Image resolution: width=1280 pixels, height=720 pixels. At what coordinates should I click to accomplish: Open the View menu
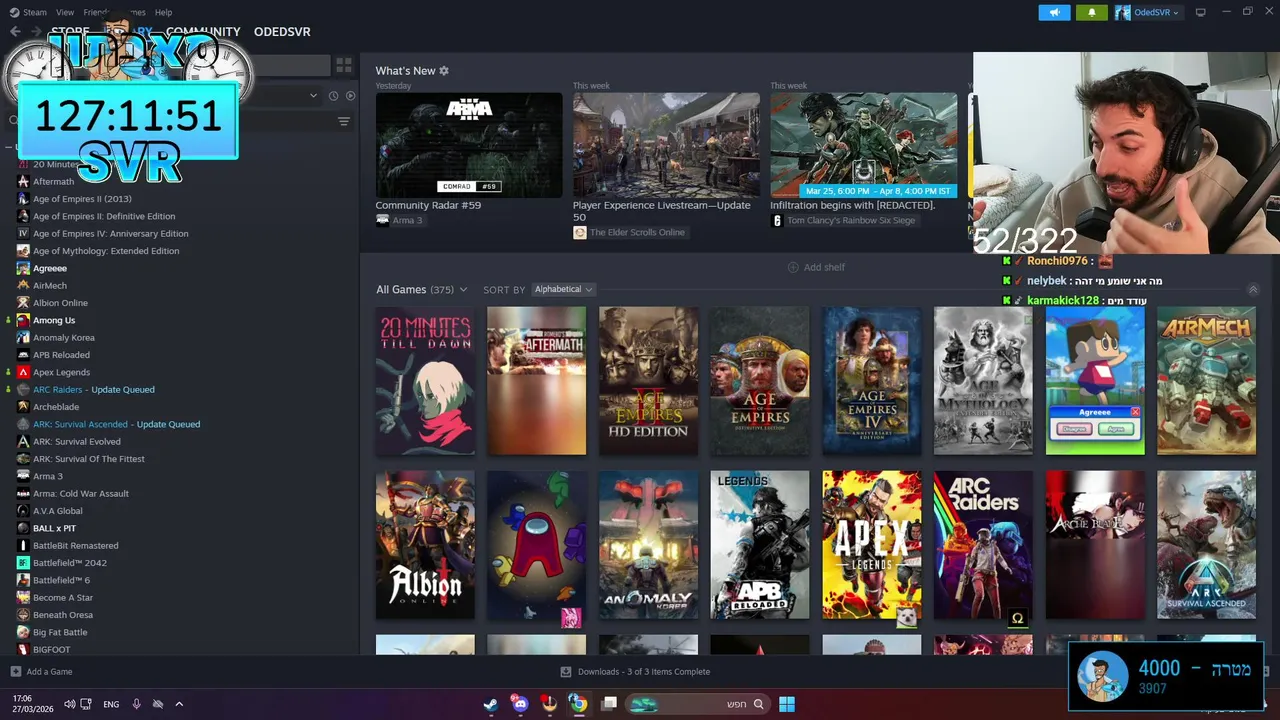pos(65,12)
